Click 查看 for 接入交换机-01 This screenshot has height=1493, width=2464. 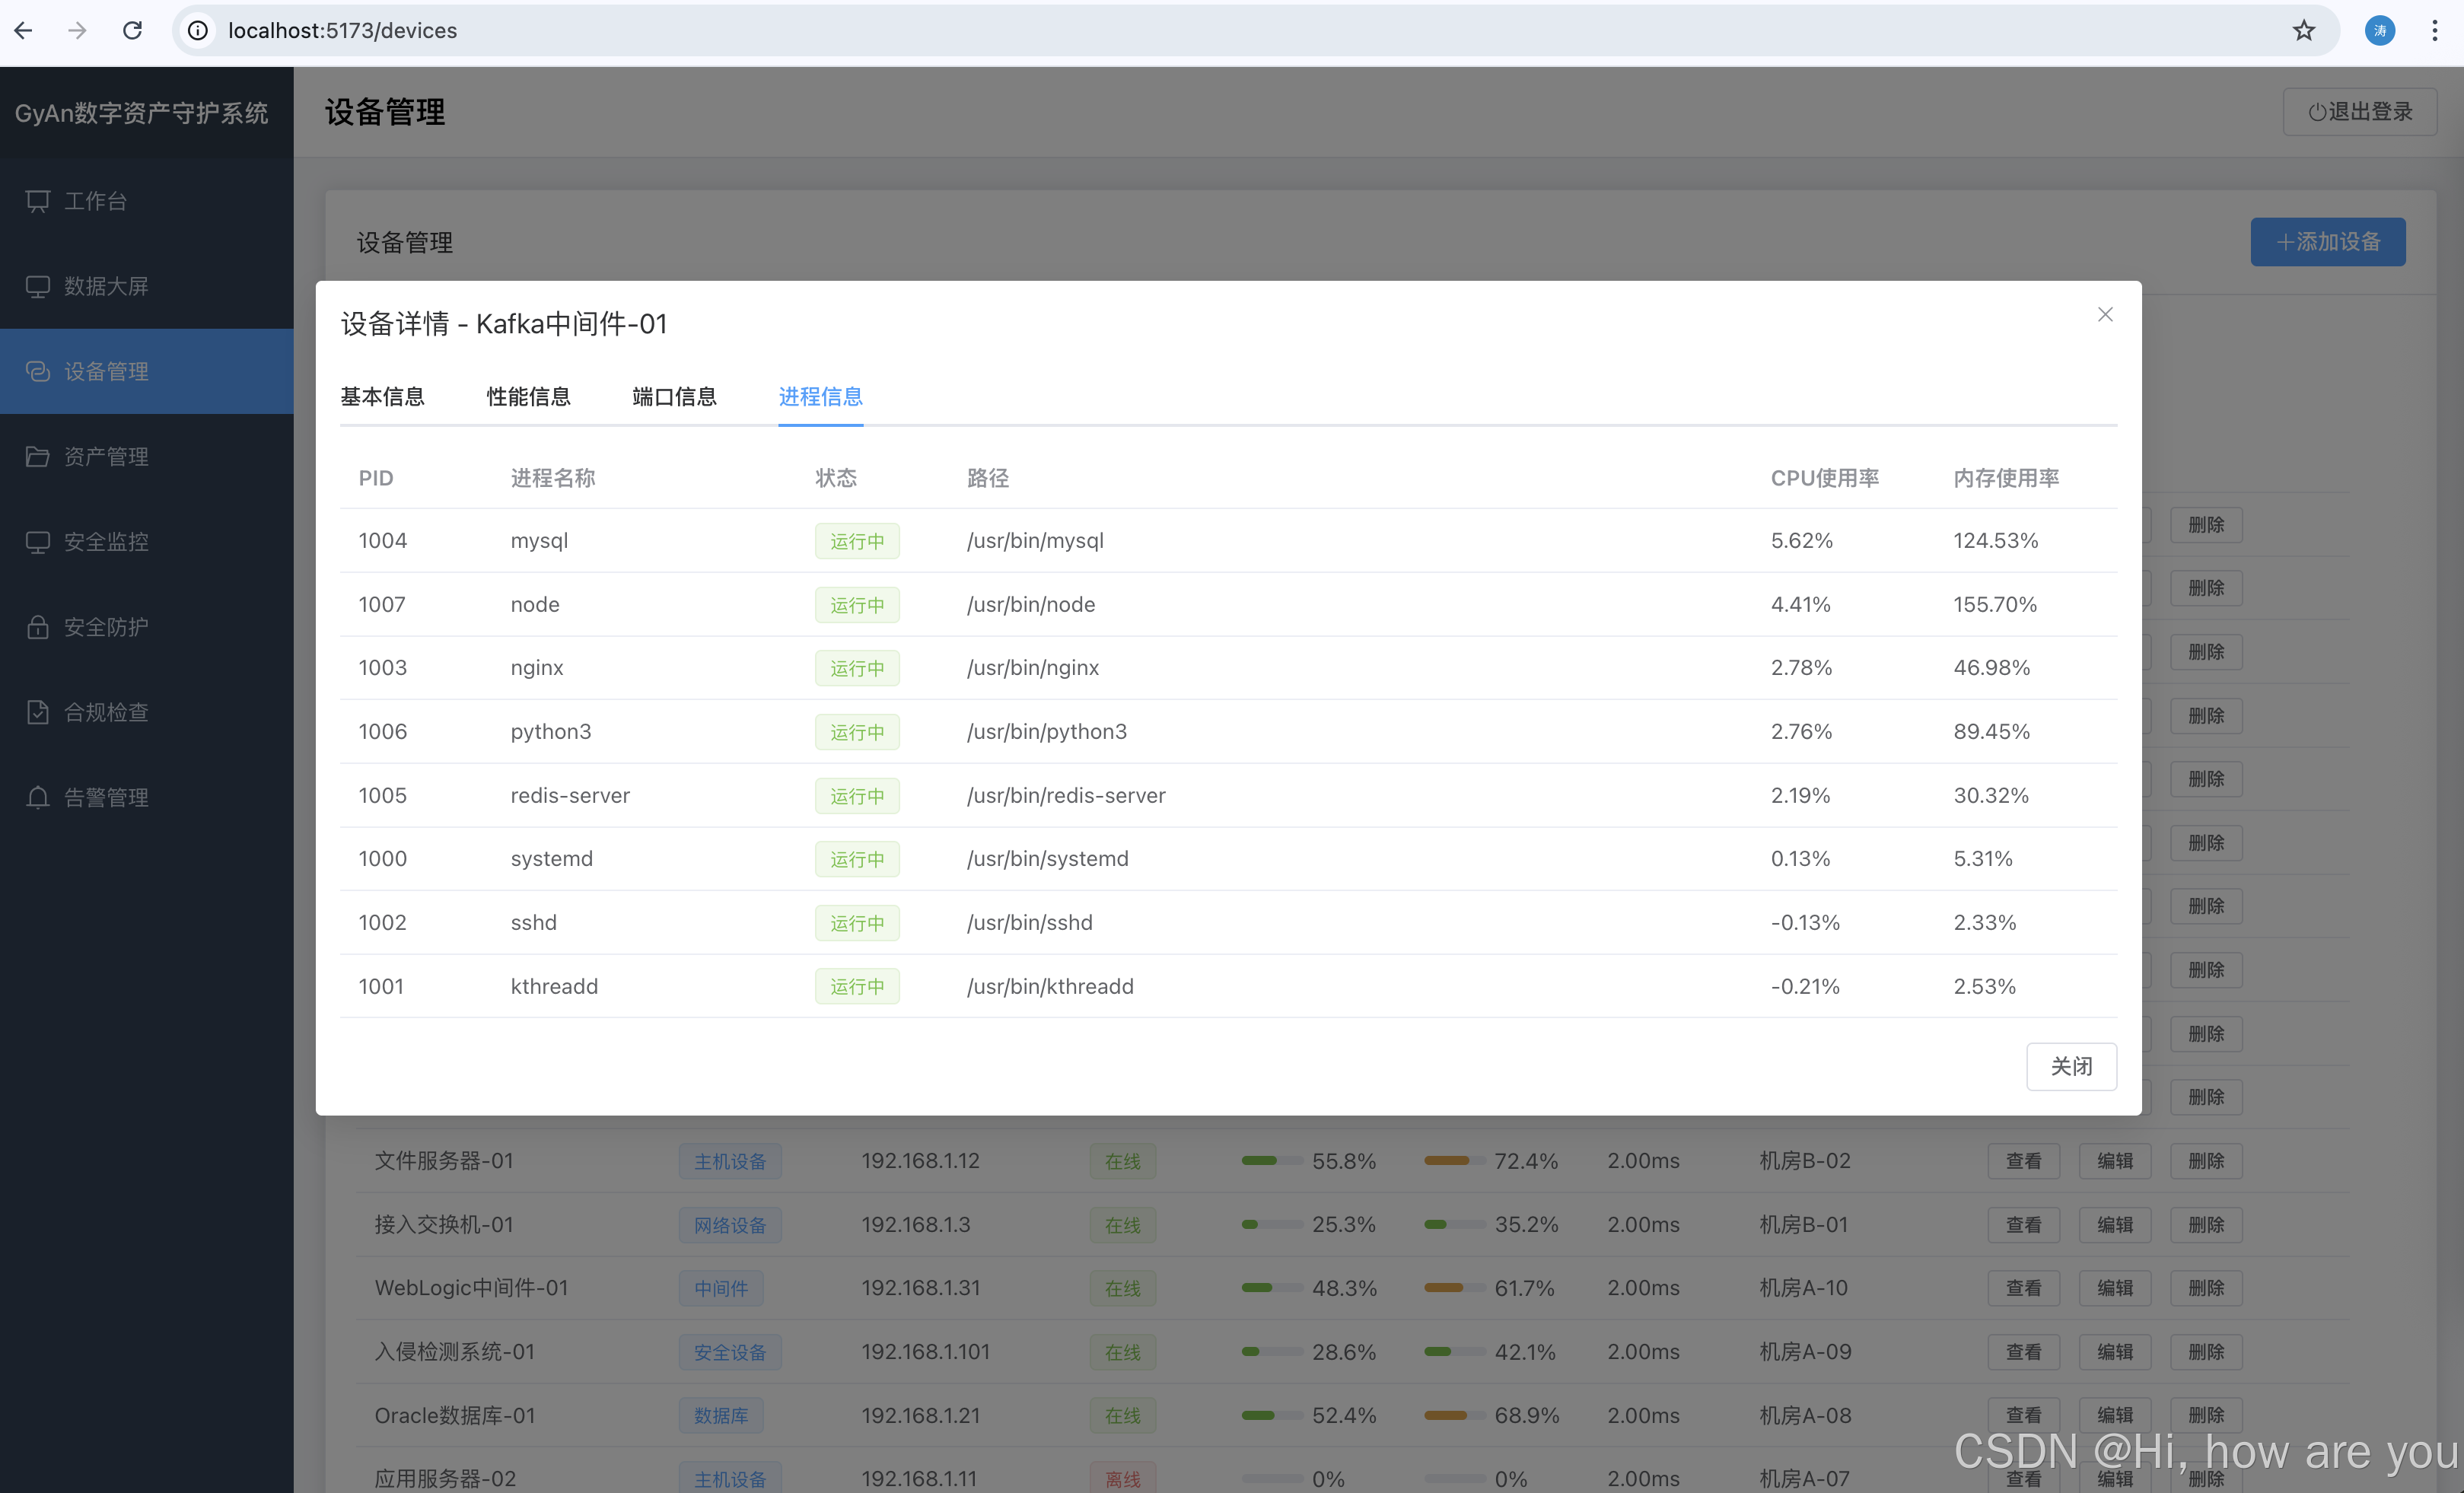point(2023,1225)
